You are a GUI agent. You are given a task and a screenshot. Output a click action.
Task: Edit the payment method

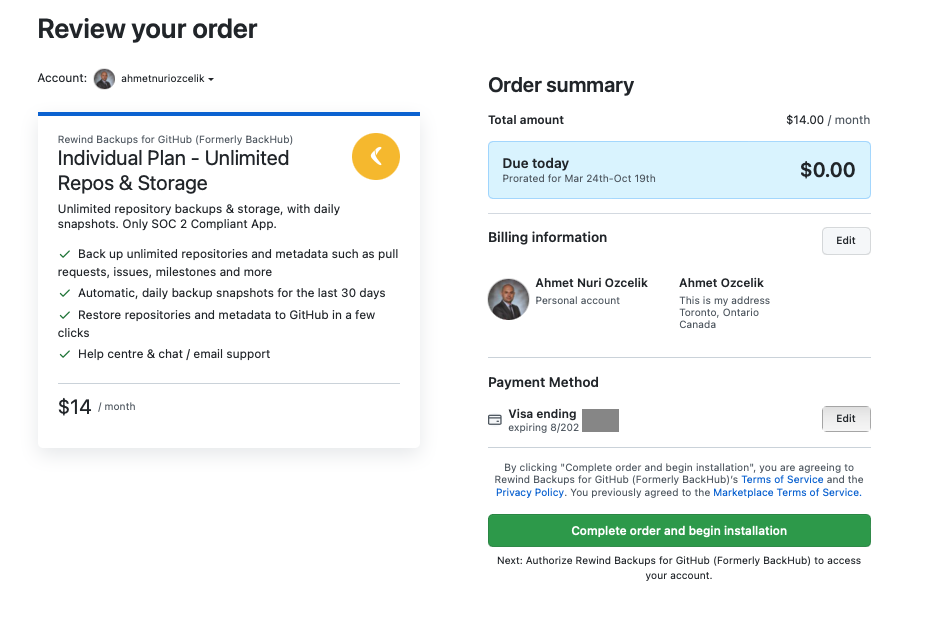tap(846, 418)
